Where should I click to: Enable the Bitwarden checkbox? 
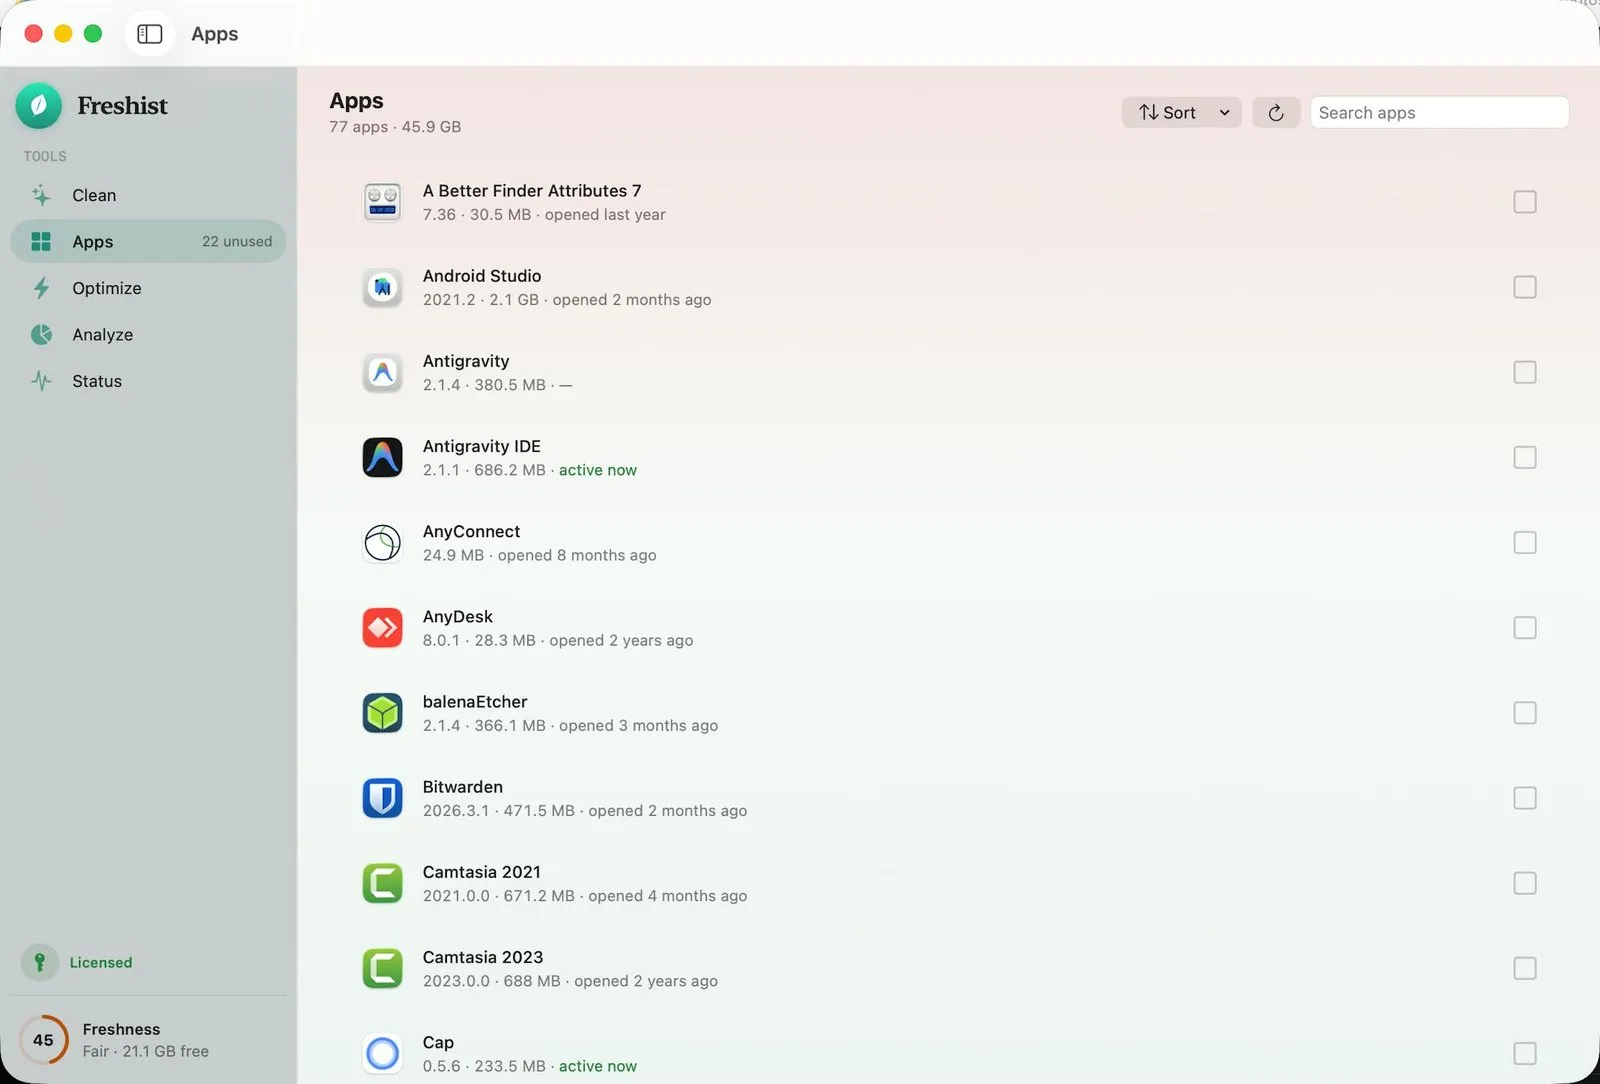pos(1525,798)
